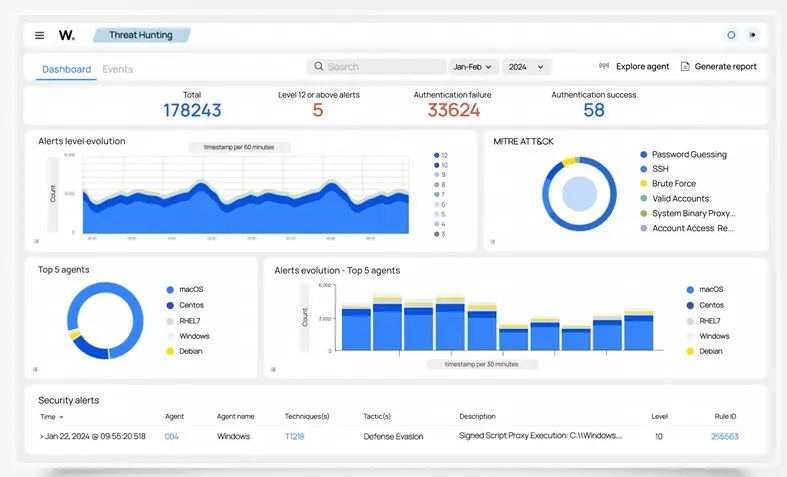
Task: Open the 2024 year dropdown
Action: [526, 67]
